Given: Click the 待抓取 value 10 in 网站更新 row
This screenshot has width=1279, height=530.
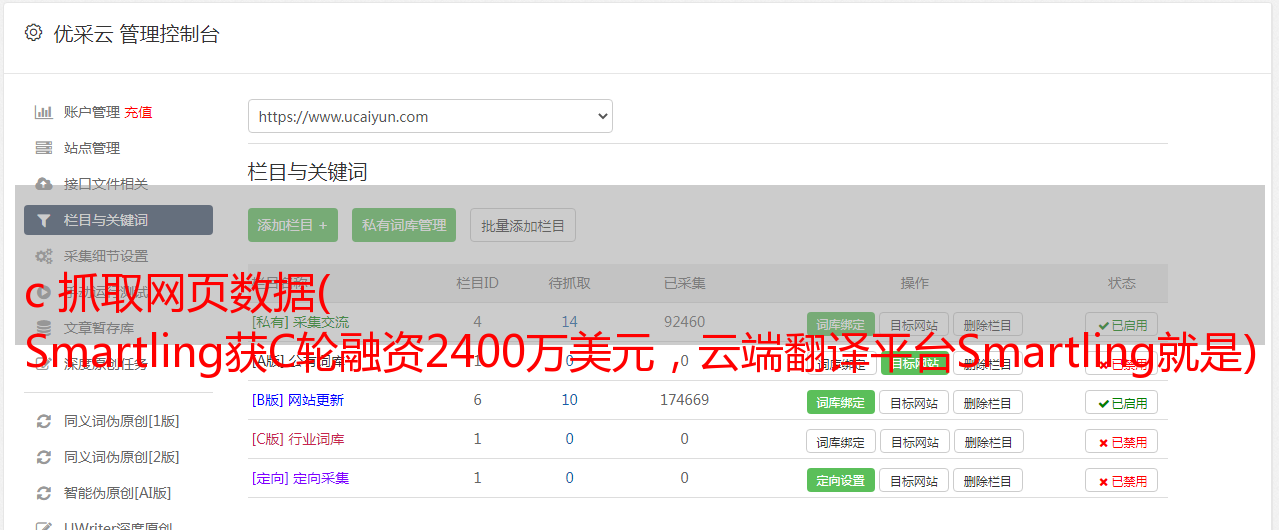Looking at the screenshot, I should [x=570, y=400].
